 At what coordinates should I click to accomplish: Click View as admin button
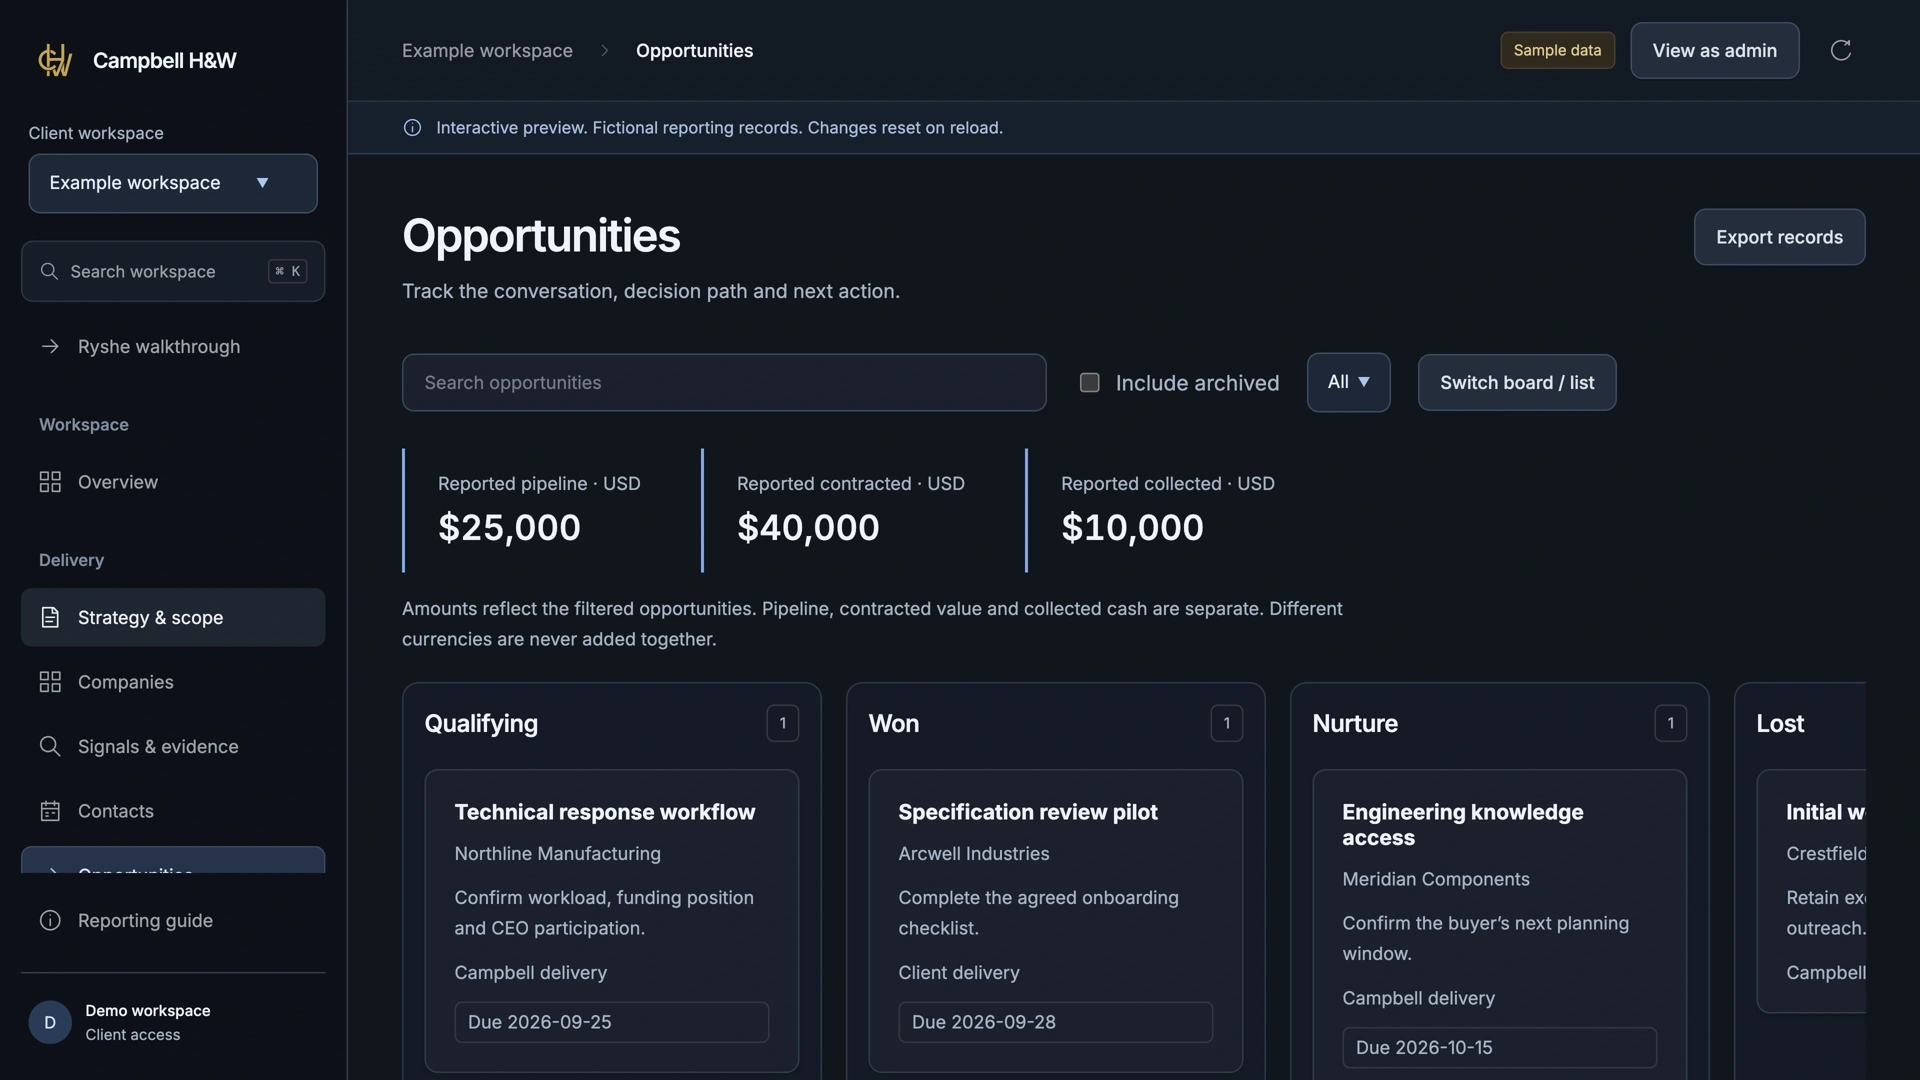click(1714, 50)
